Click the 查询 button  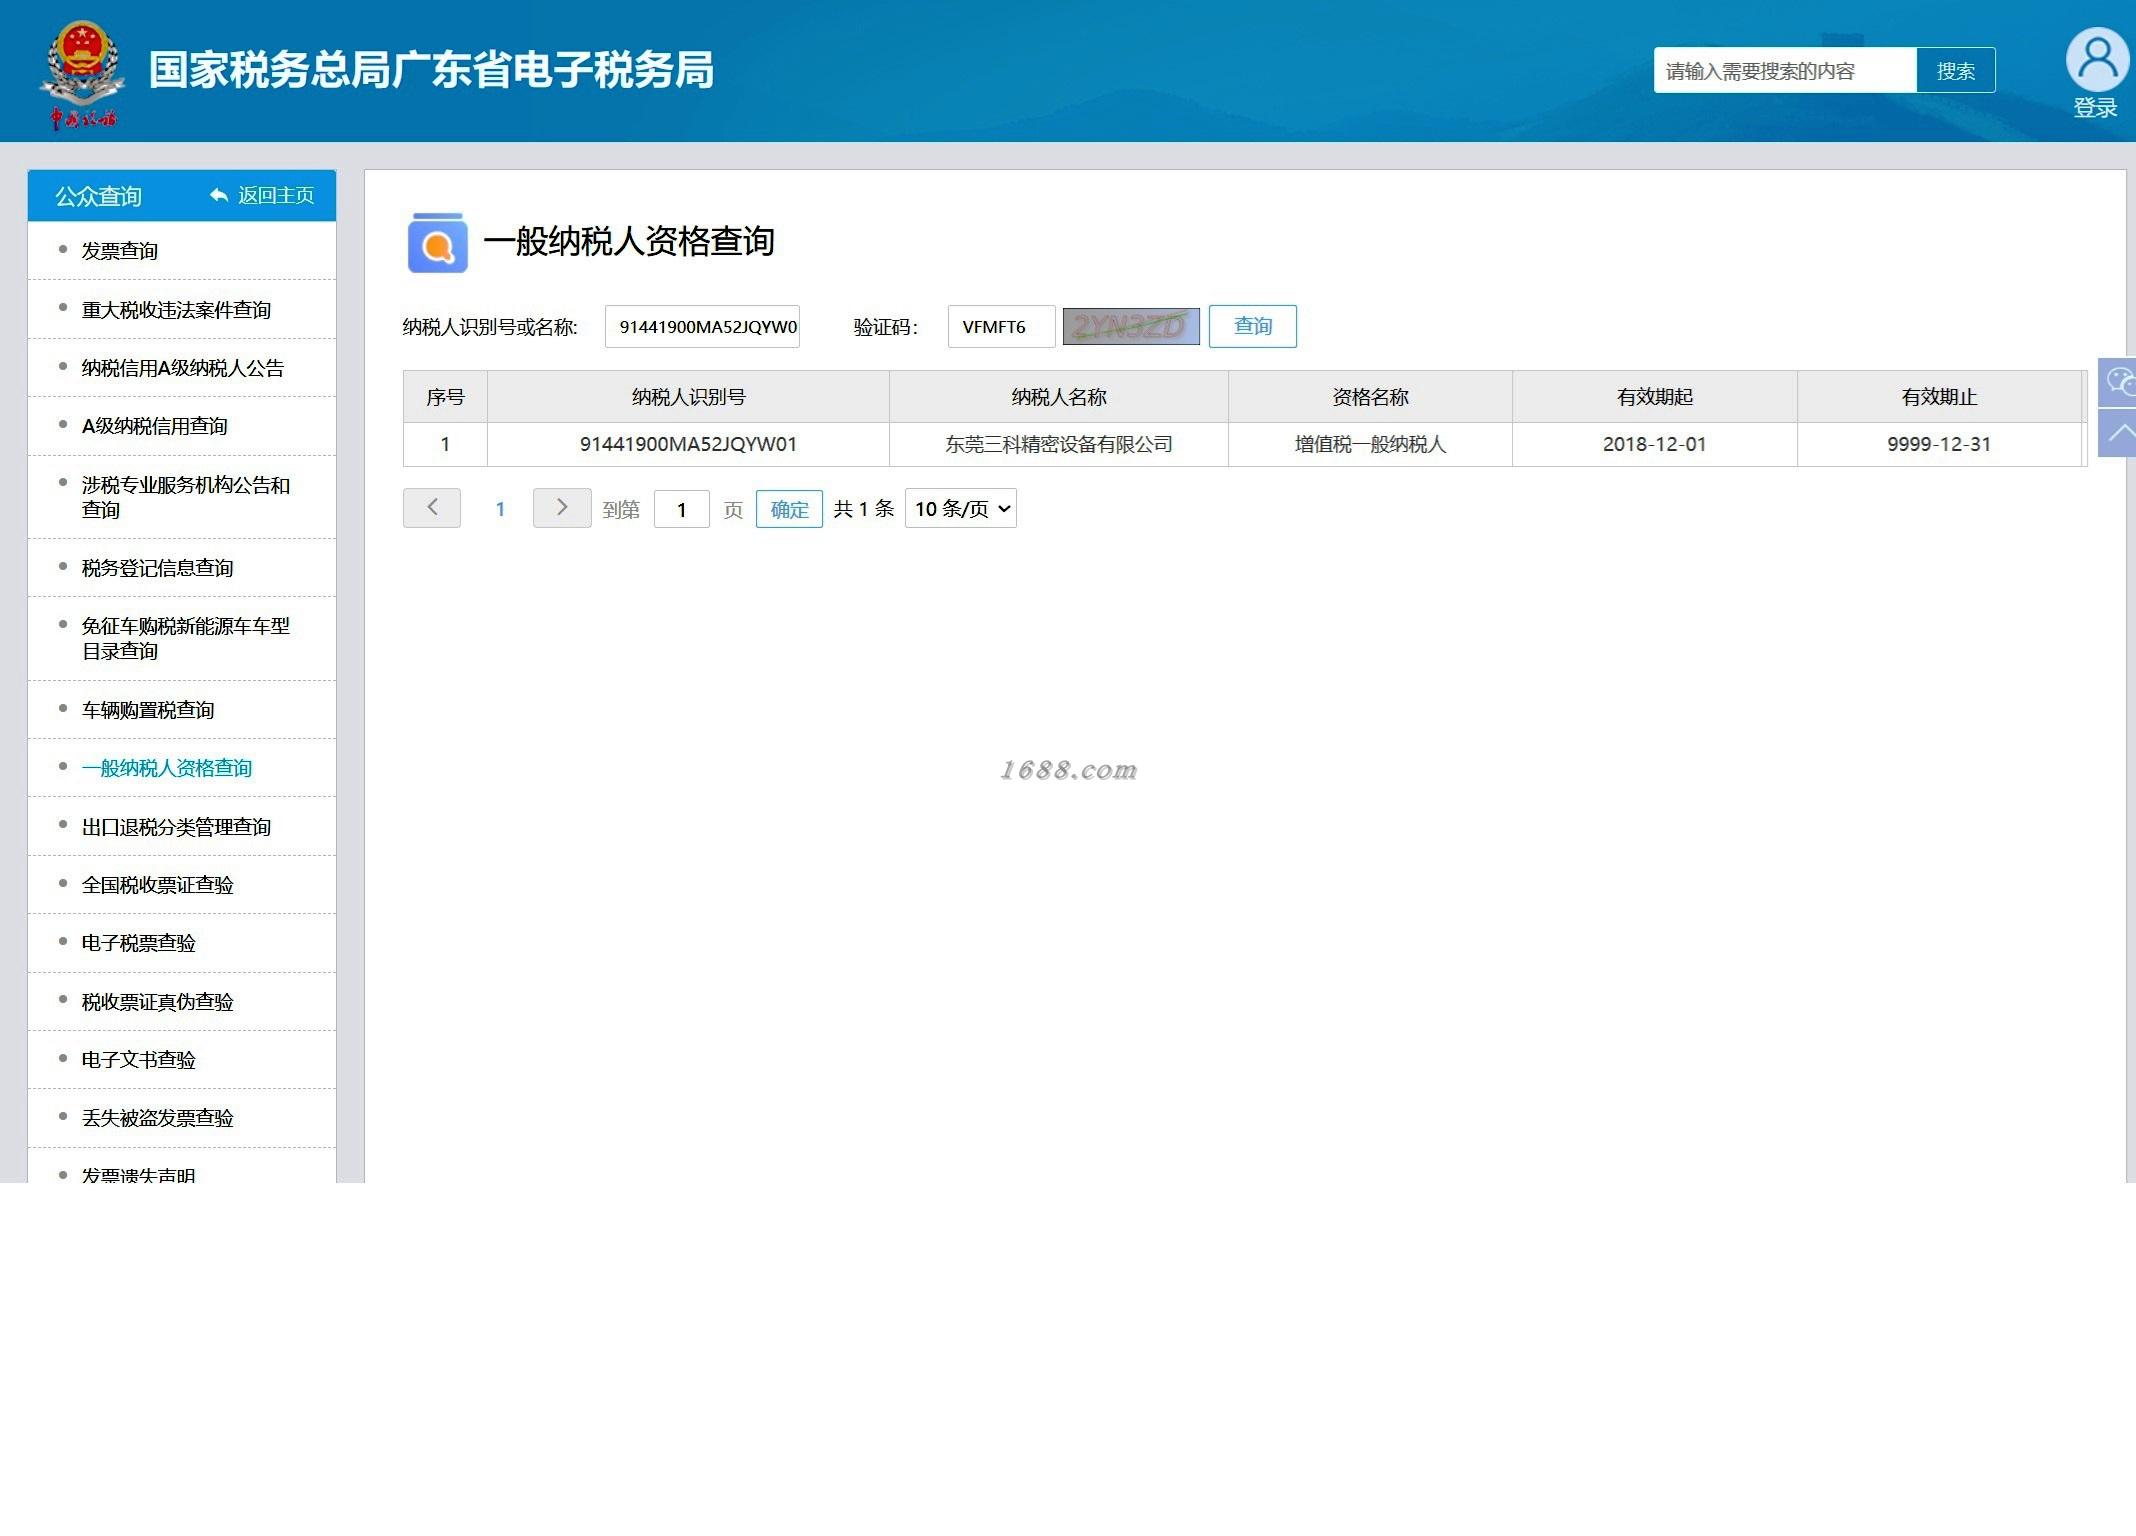click(1252, 327)
